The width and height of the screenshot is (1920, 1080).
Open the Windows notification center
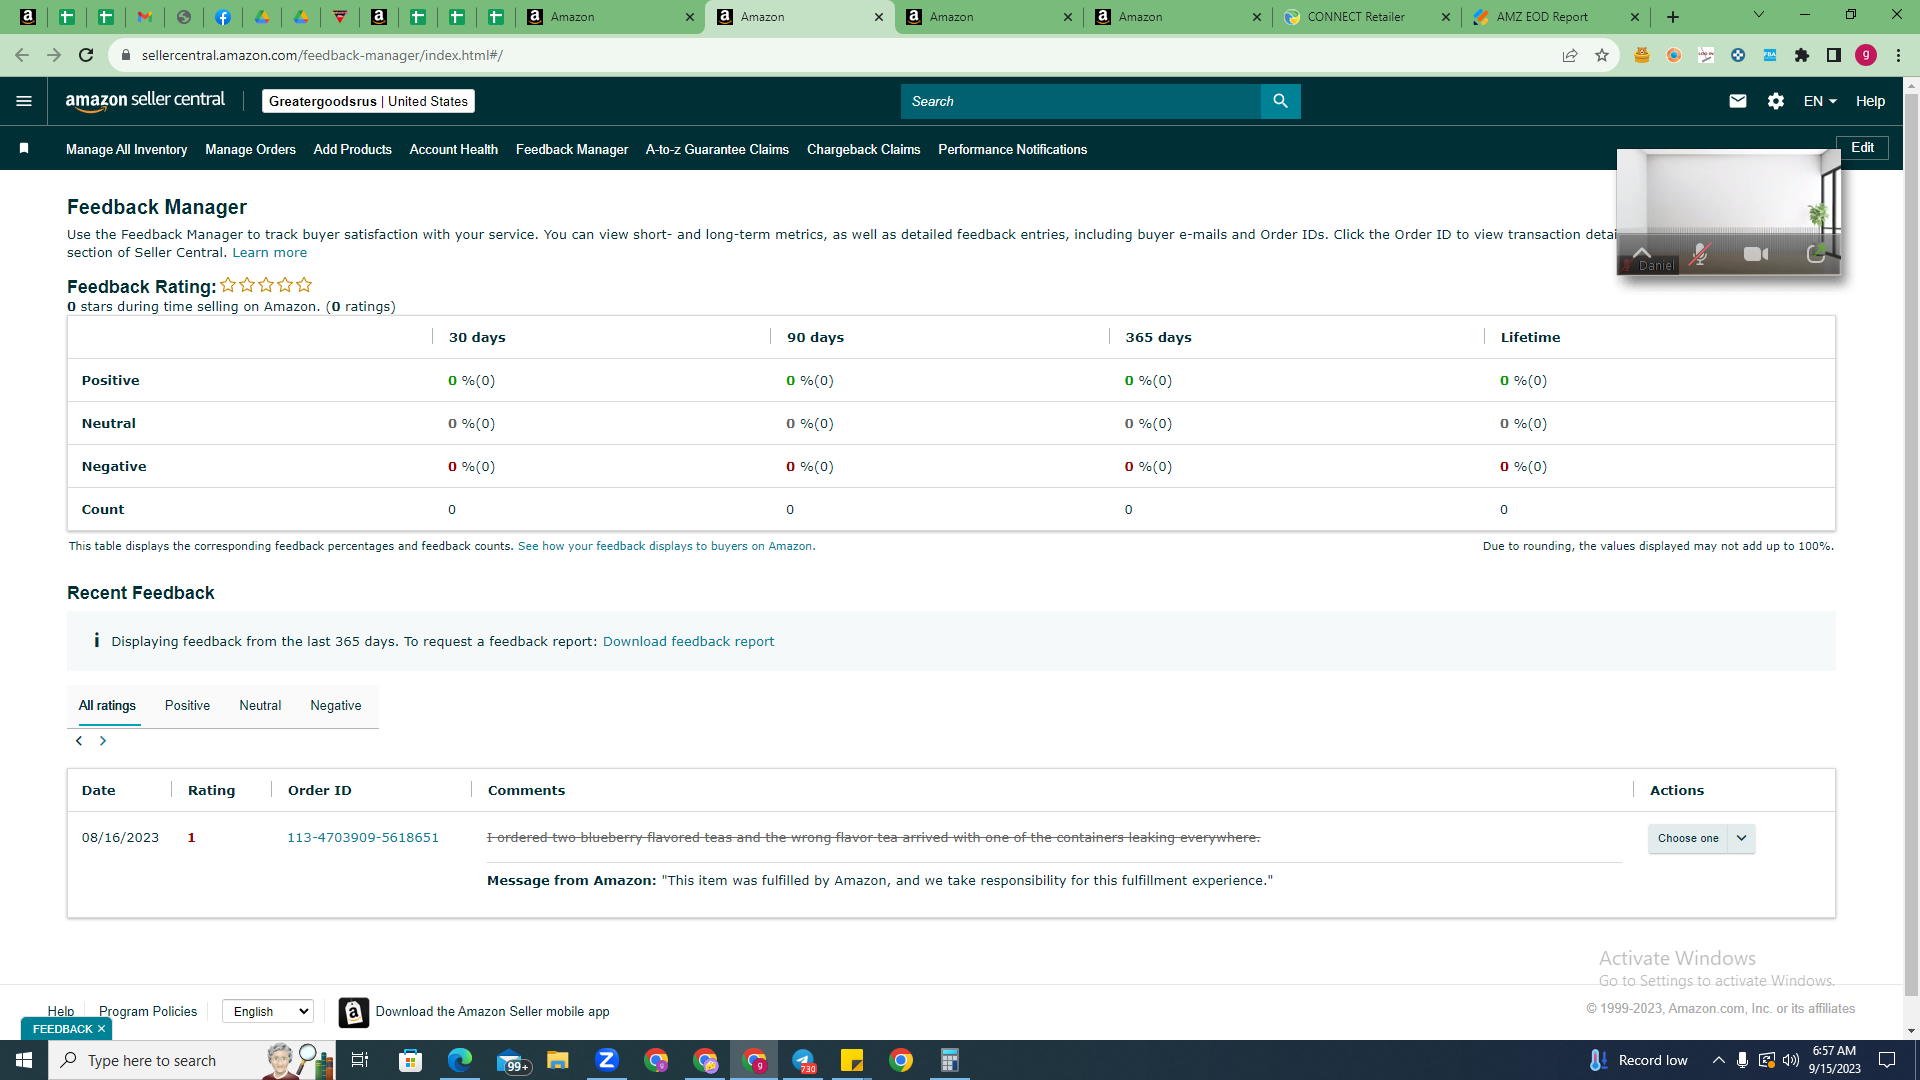pyautogui.click(x=1887, y=1060)
